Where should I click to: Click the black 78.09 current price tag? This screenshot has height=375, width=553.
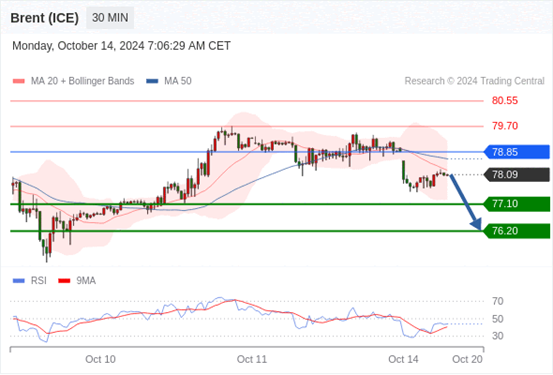coord(516,175)
